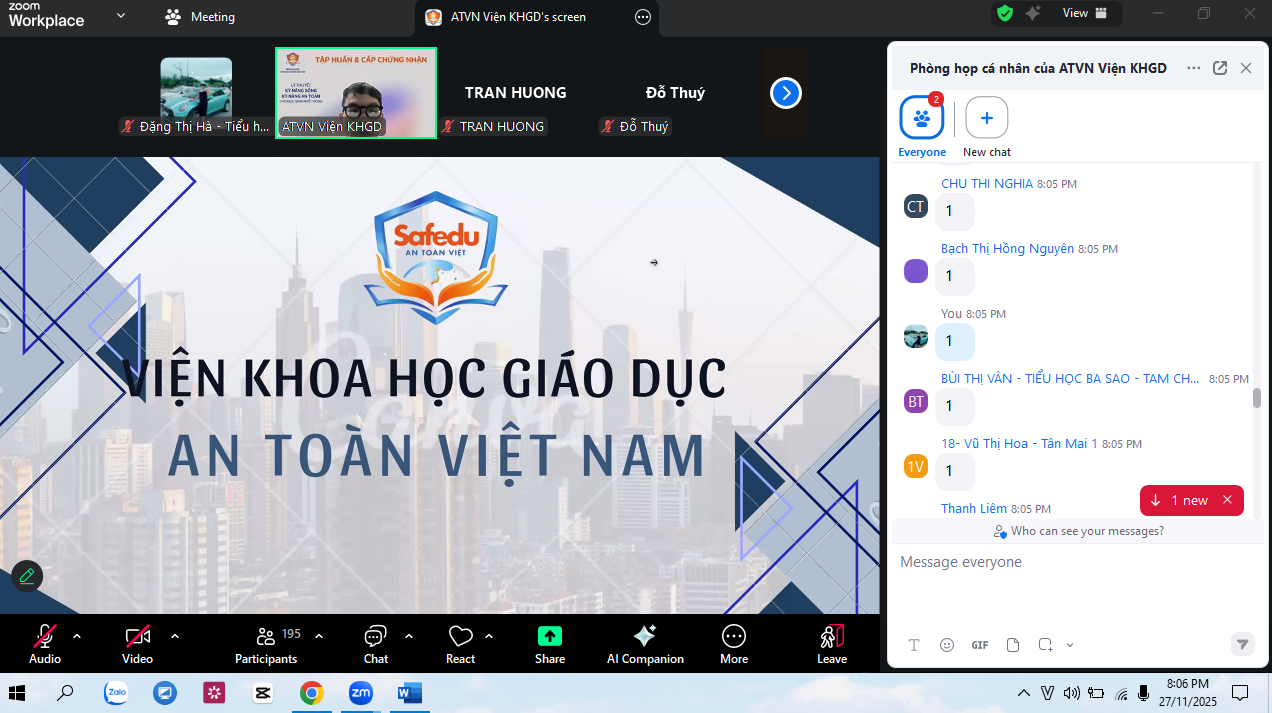Open the View layout dropdown
This screenshot has height=713, width=1272.
pos(1085,14)
